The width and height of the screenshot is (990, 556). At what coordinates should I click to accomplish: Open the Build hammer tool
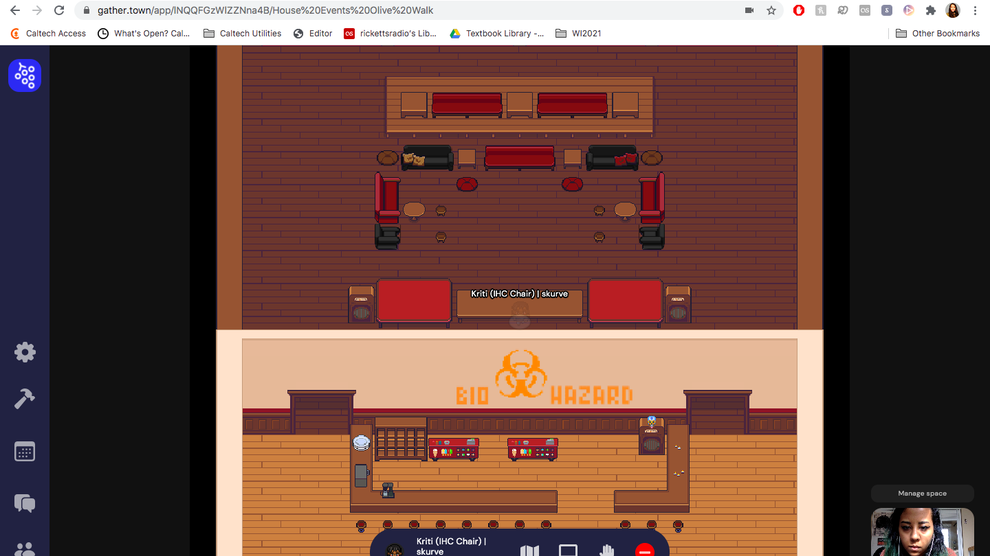tap(25, 399)
